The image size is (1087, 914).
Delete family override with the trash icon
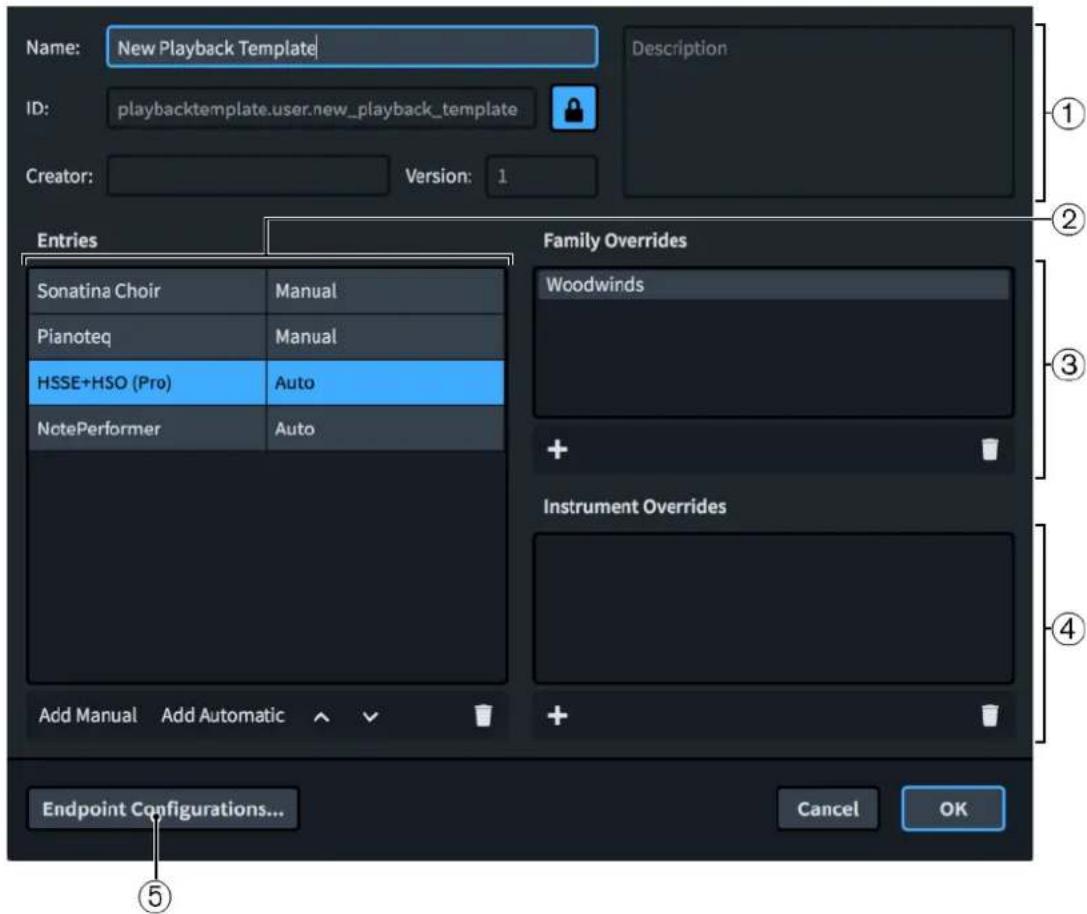(990, 449)
